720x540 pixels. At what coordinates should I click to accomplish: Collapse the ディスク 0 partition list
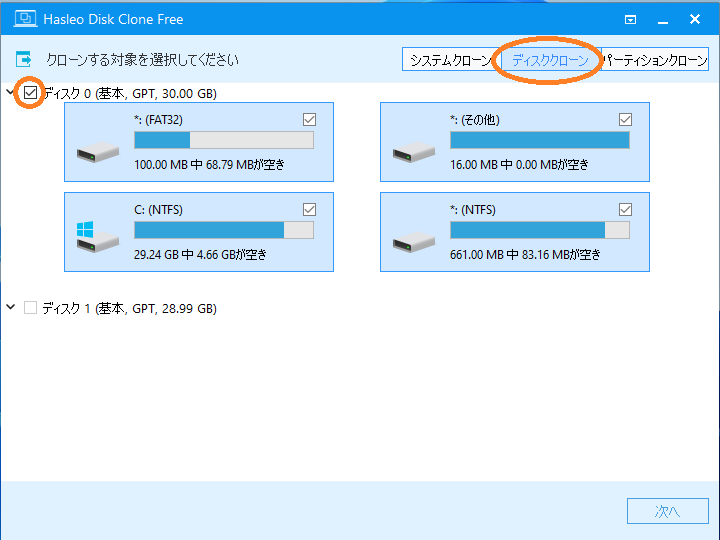[x=10, y=92]
